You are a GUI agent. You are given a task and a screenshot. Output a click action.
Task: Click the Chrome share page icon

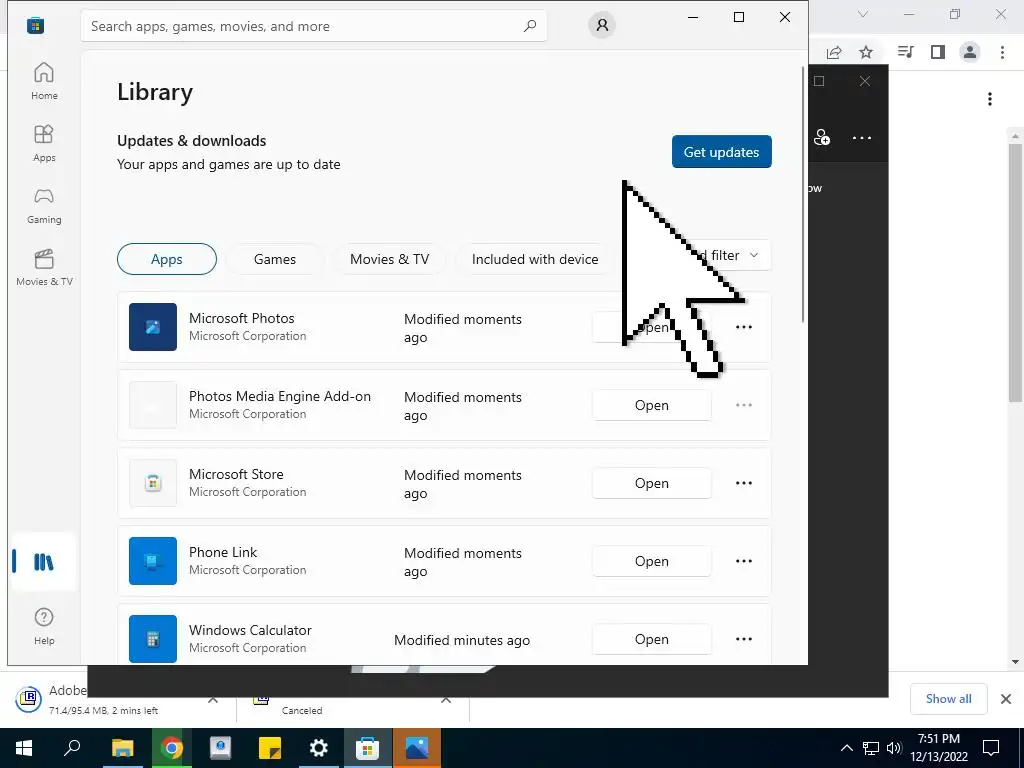click(834, 52)
